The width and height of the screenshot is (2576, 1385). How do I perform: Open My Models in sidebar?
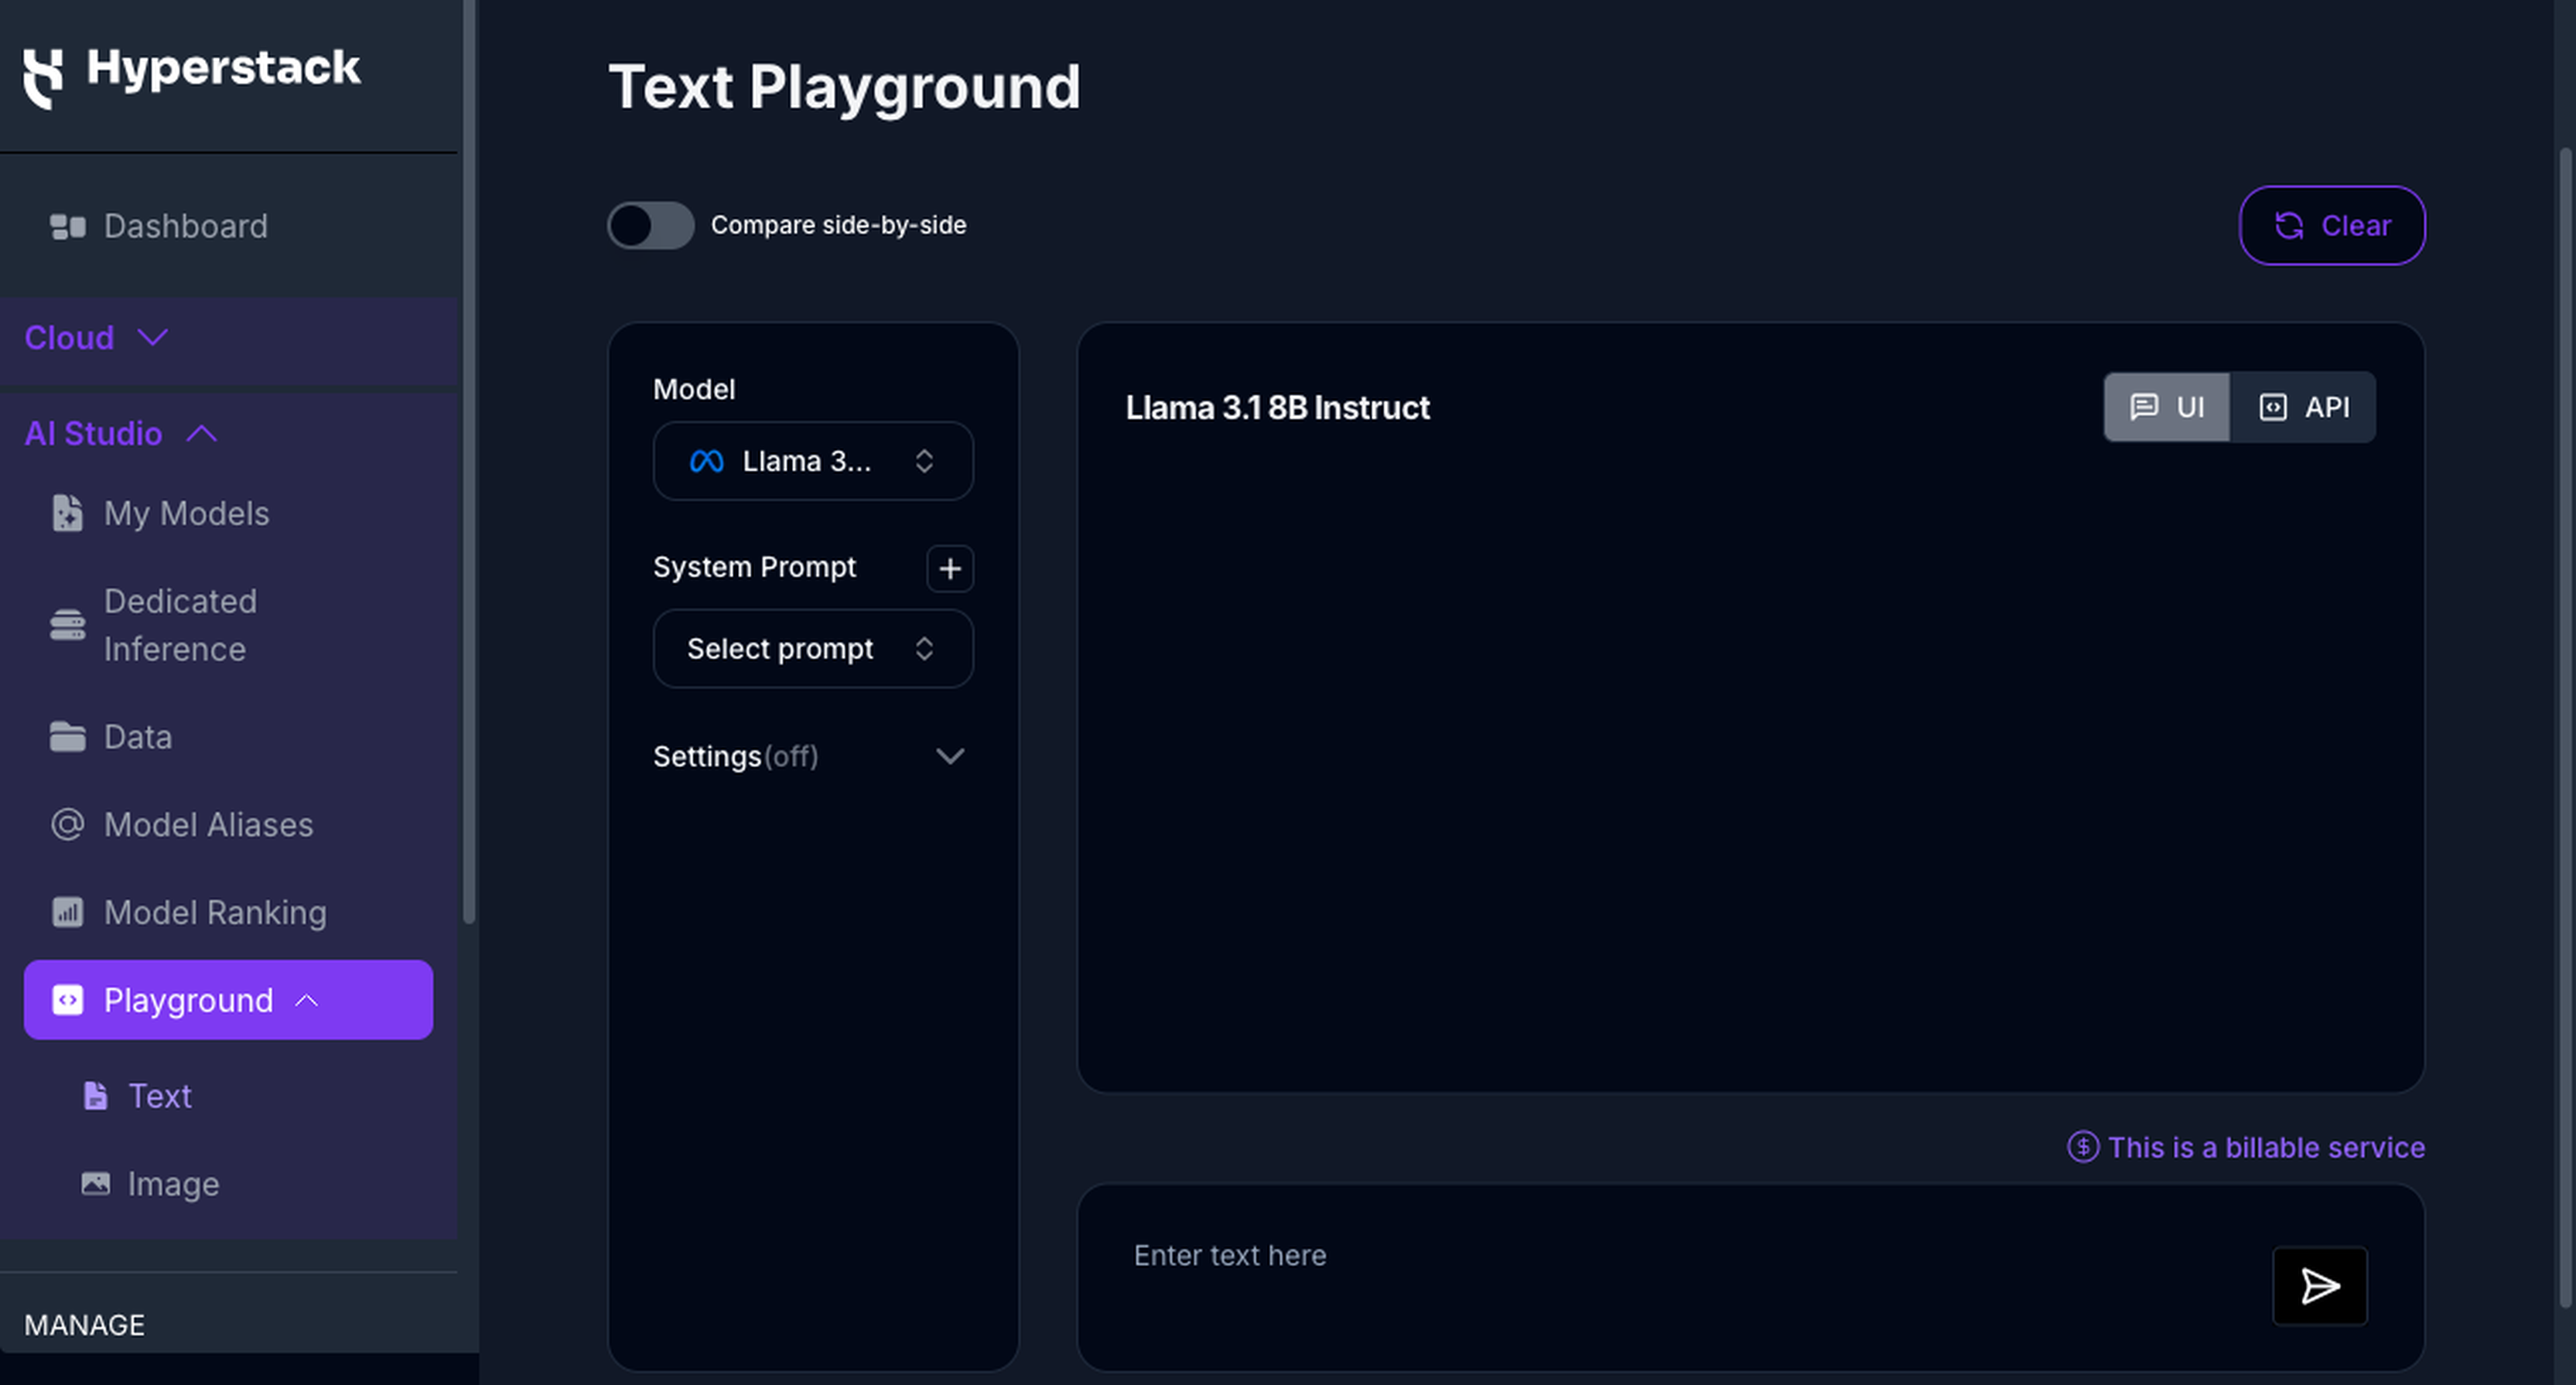186,513
